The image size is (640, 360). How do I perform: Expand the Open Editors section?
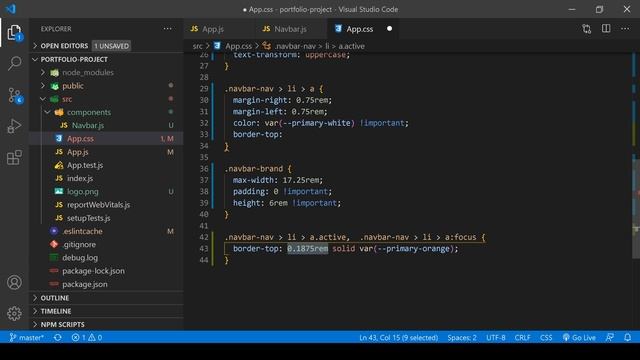point(64,46)
